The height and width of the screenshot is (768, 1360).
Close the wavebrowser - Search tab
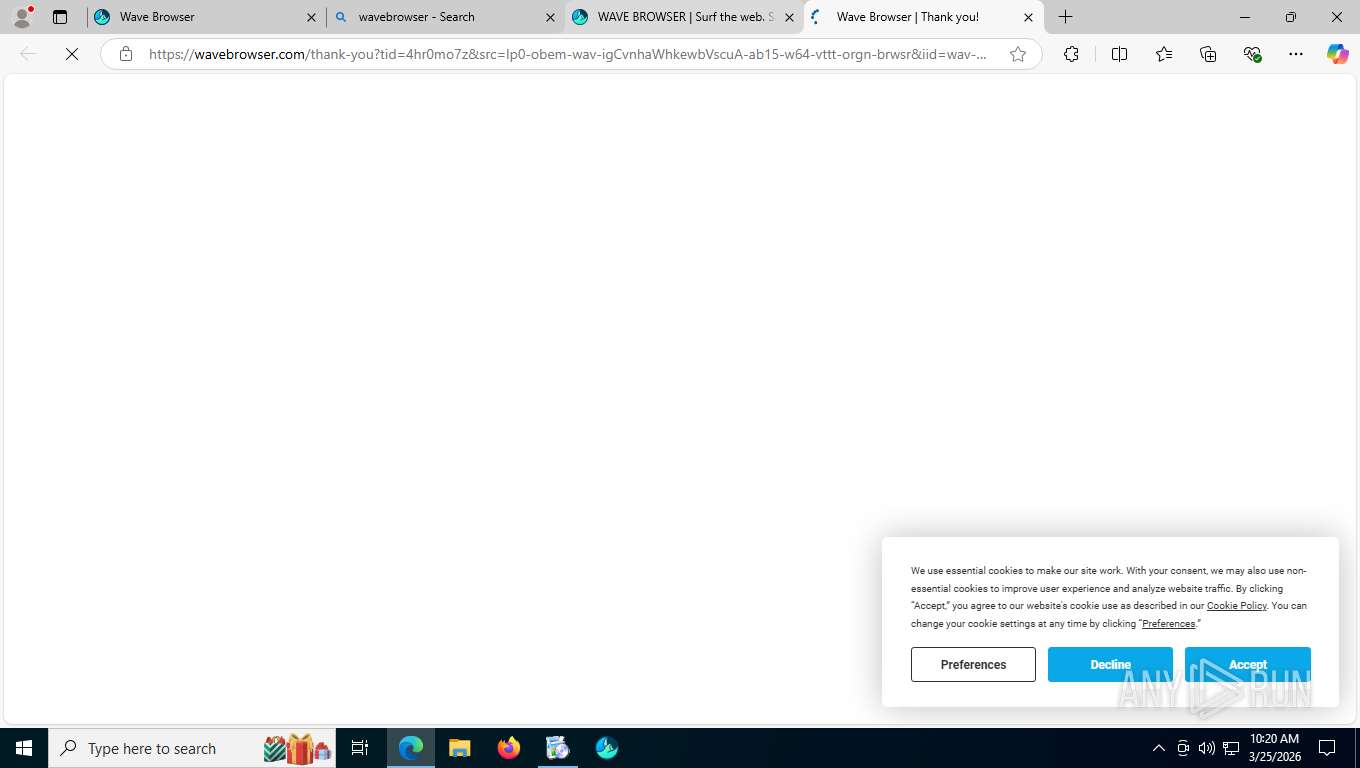(550, 17)
